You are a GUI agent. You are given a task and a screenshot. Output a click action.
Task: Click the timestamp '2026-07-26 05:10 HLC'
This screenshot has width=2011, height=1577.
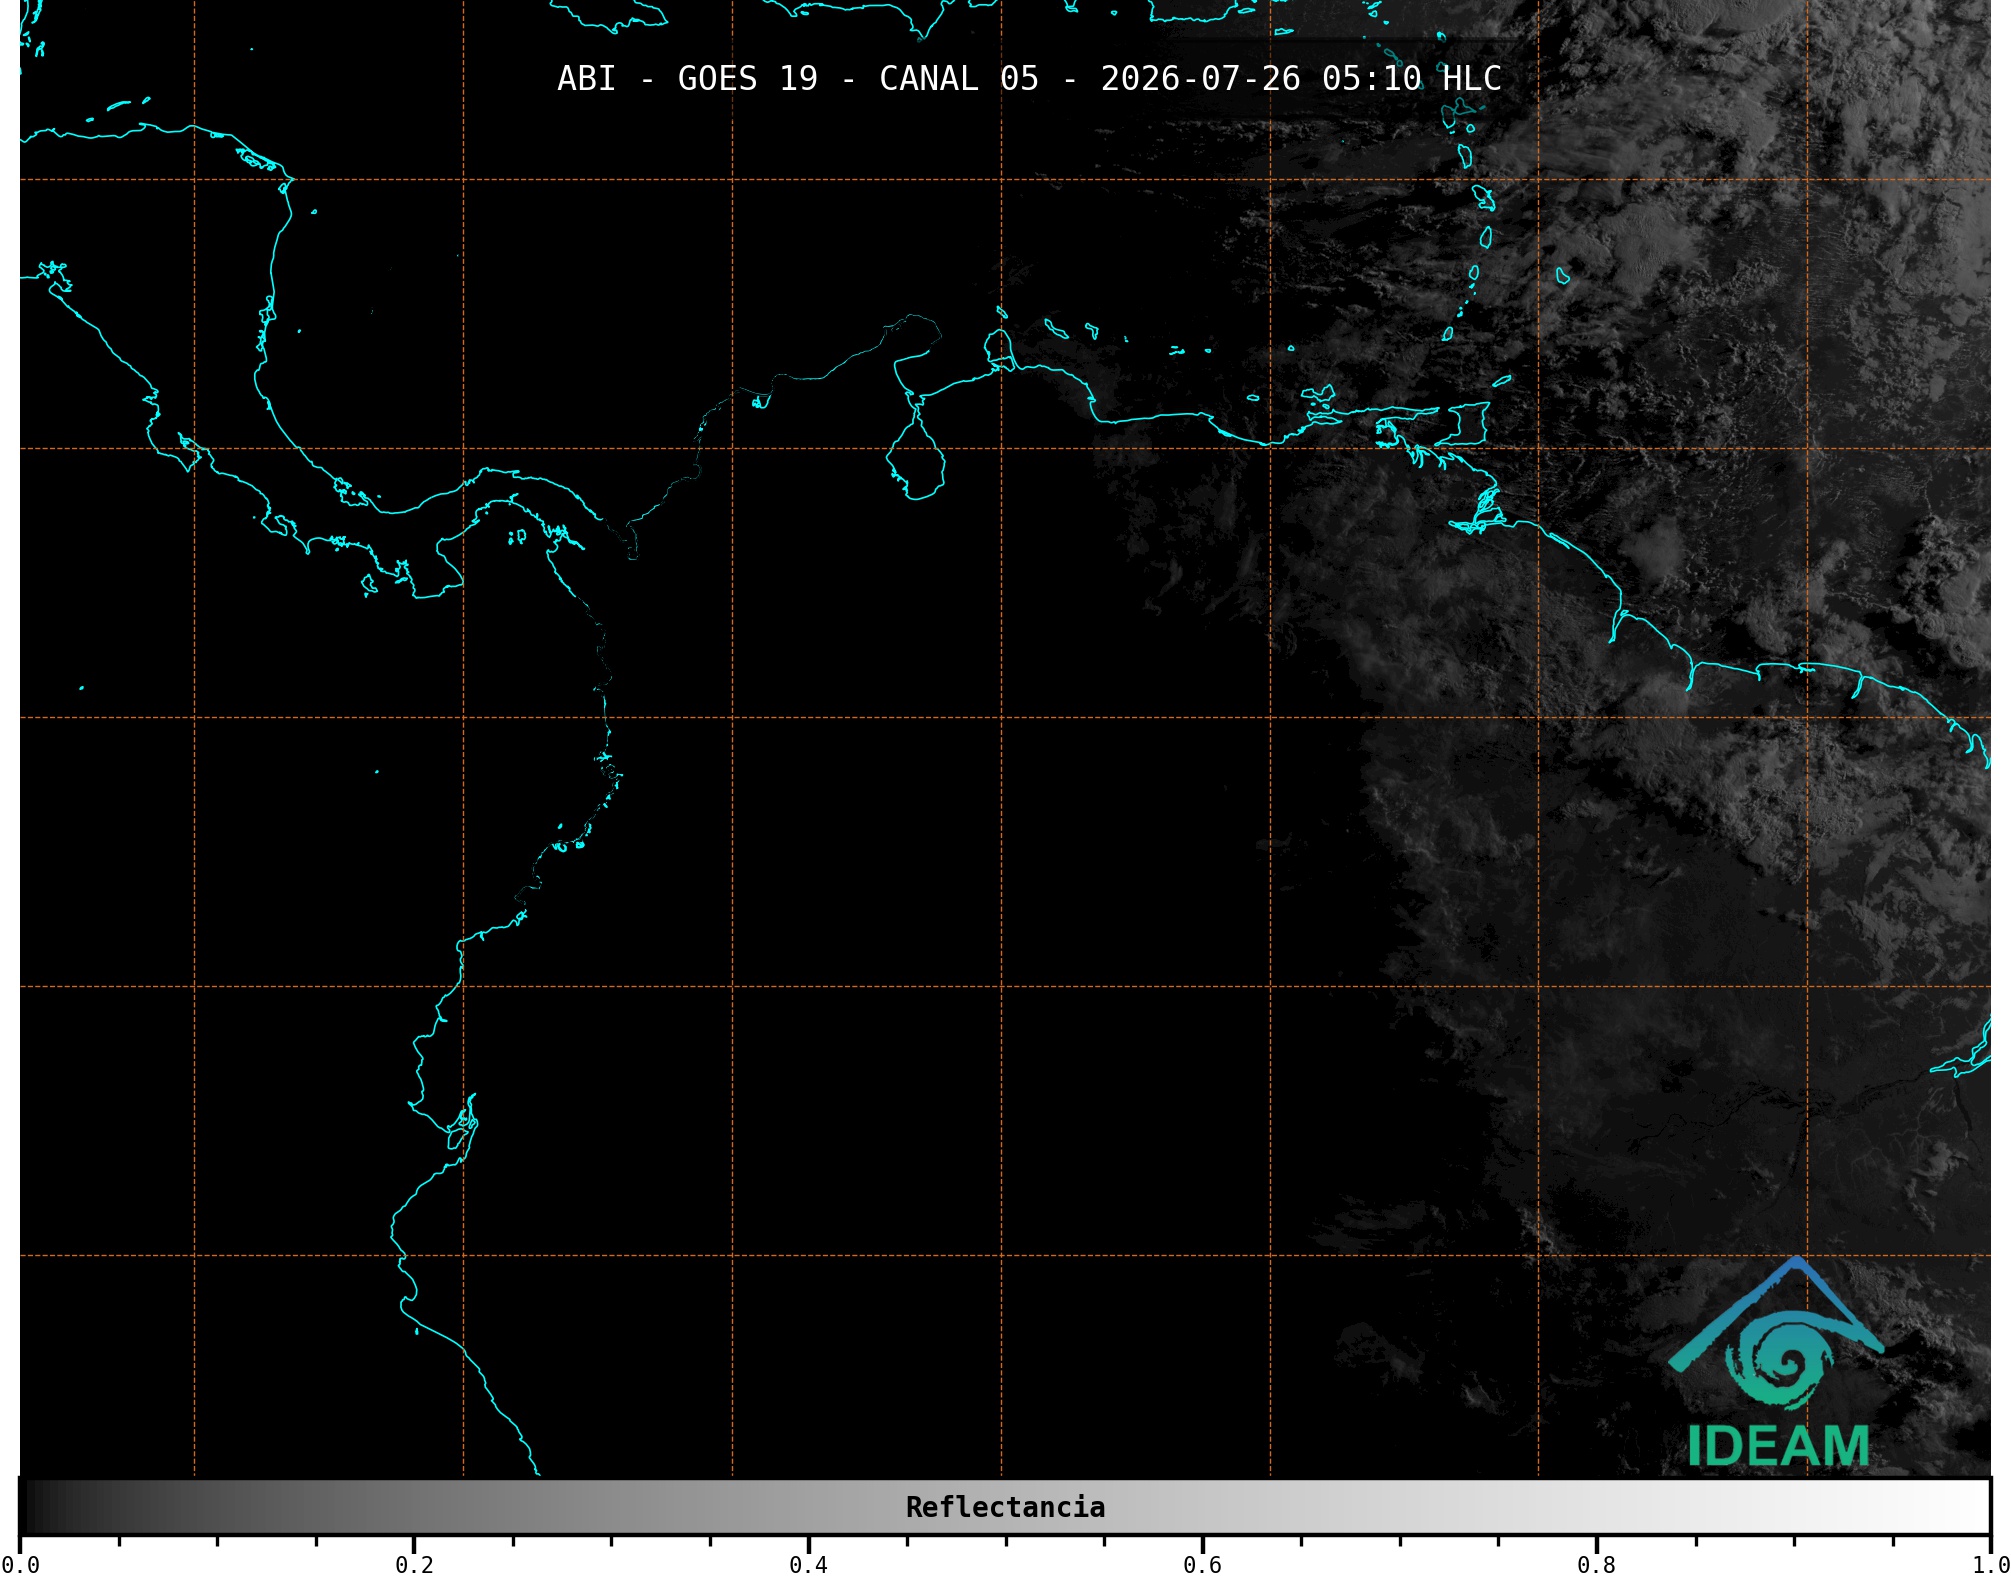coord(1301,79)
